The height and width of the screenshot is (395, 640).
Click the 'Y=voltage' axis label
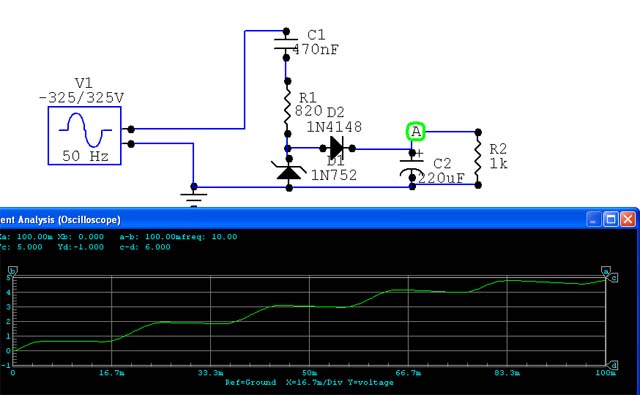coord(371,382)
